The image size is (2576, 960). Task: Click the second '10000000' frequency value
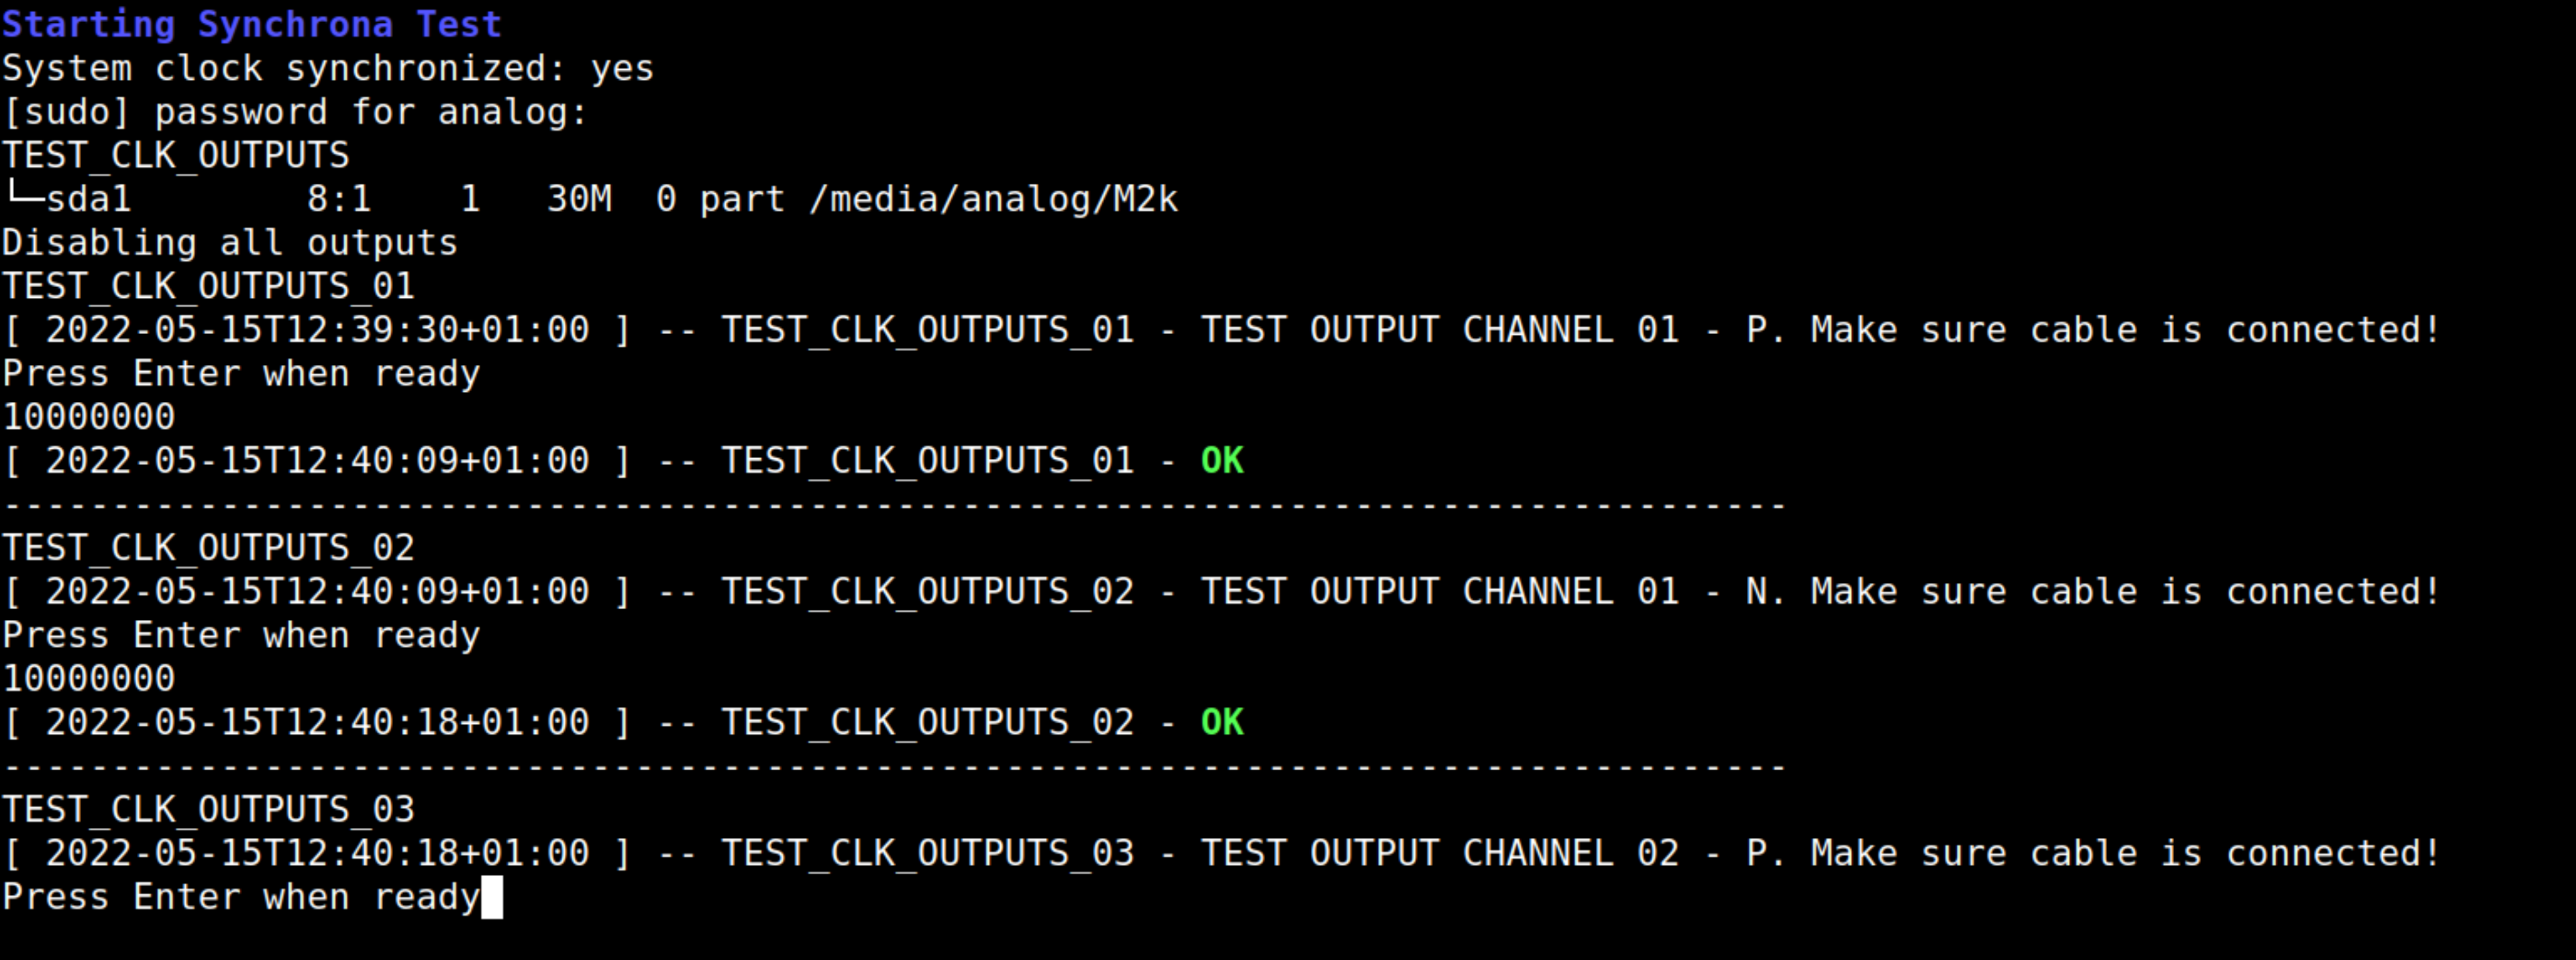coord(89,679)
